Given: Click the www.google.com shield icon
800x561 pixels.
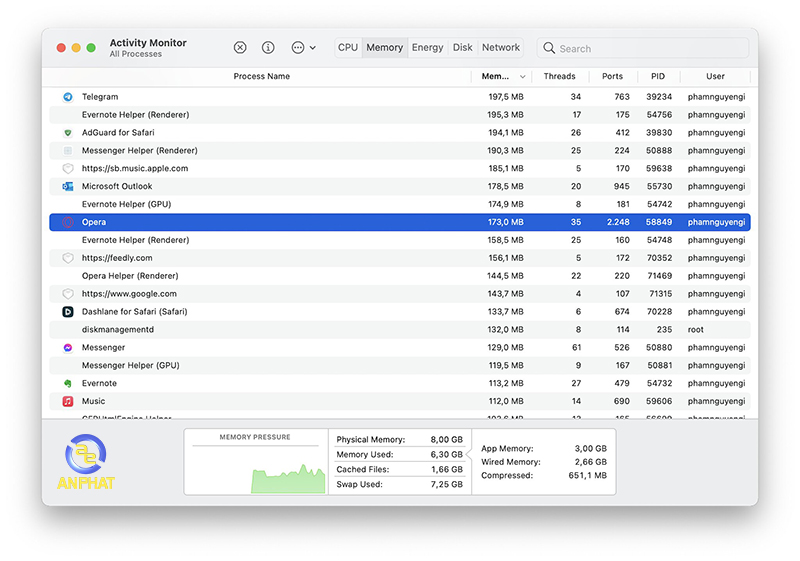Looking at the screenshot, I should point(68,294).
